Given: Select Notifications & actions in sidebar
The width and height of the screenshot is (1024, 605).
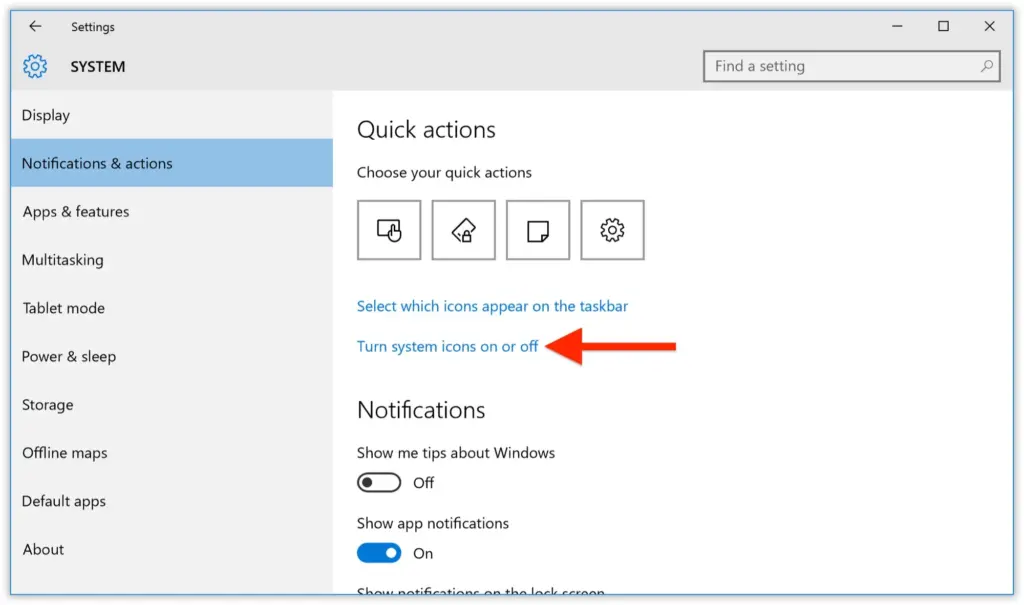Looking at the screenshot, I should tap(97, 163).
